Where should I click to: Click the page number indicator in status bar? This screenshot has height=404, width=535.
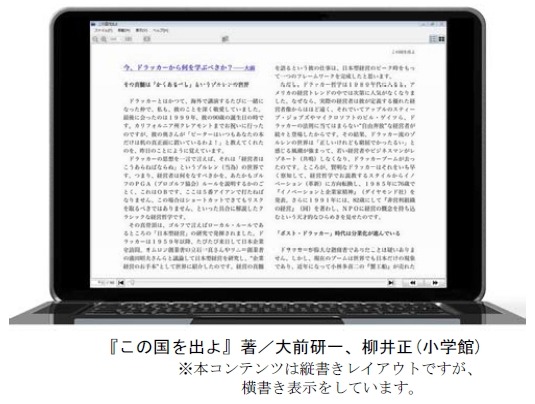pyautogui.click(x=105, y=283)
